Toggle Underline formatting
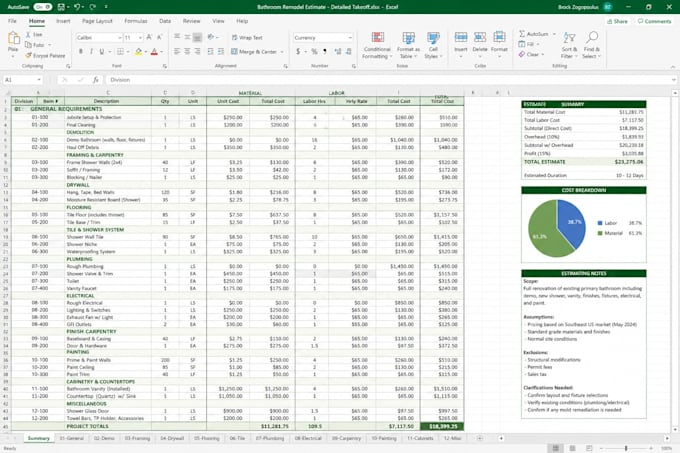This screenshot has width=680, height=453. [102, 52]
